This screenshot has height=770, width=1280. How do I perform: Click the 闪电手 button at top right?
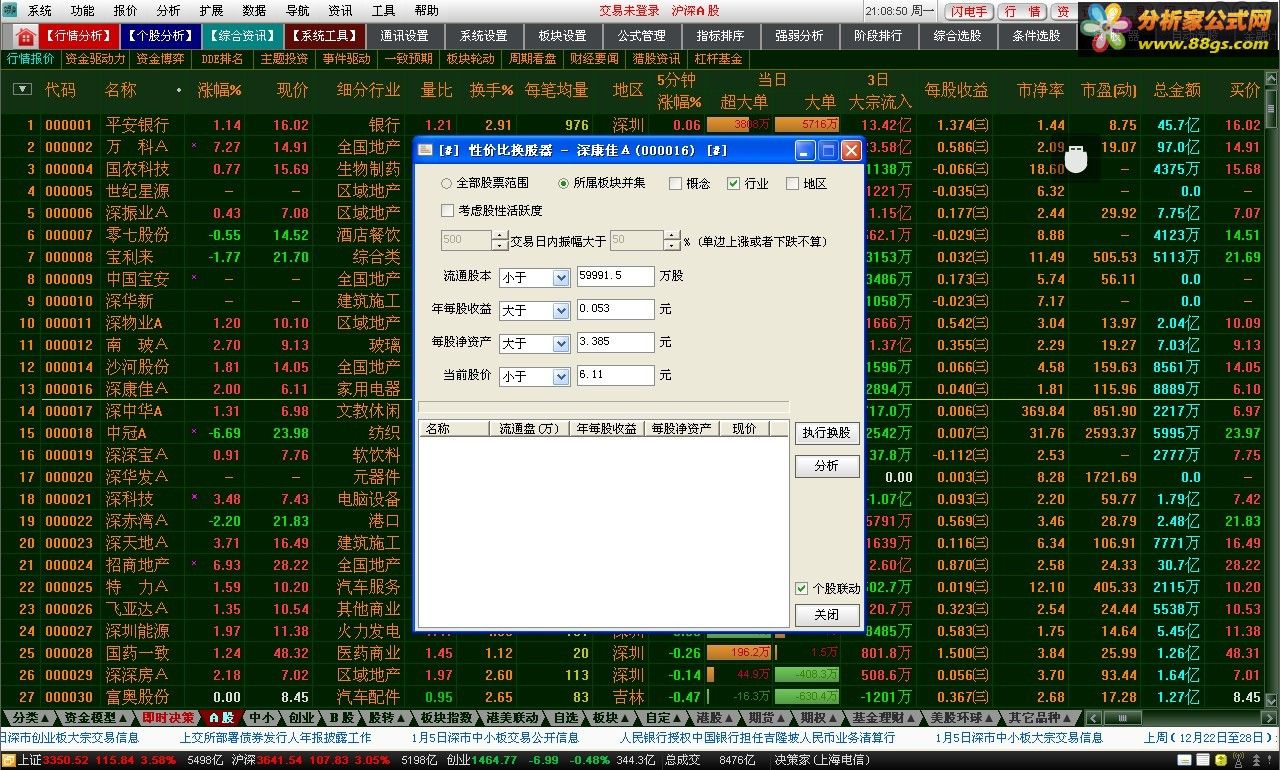click(x=967, y=11)
